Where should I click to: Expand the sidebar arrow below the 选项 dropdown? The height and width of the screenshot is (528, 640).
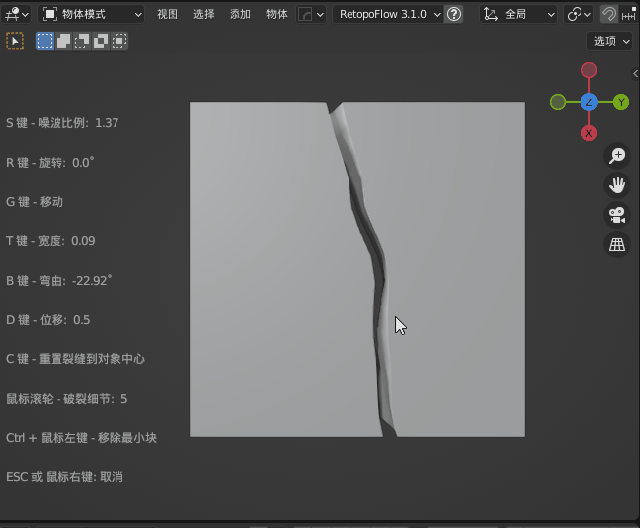point(636,73)
